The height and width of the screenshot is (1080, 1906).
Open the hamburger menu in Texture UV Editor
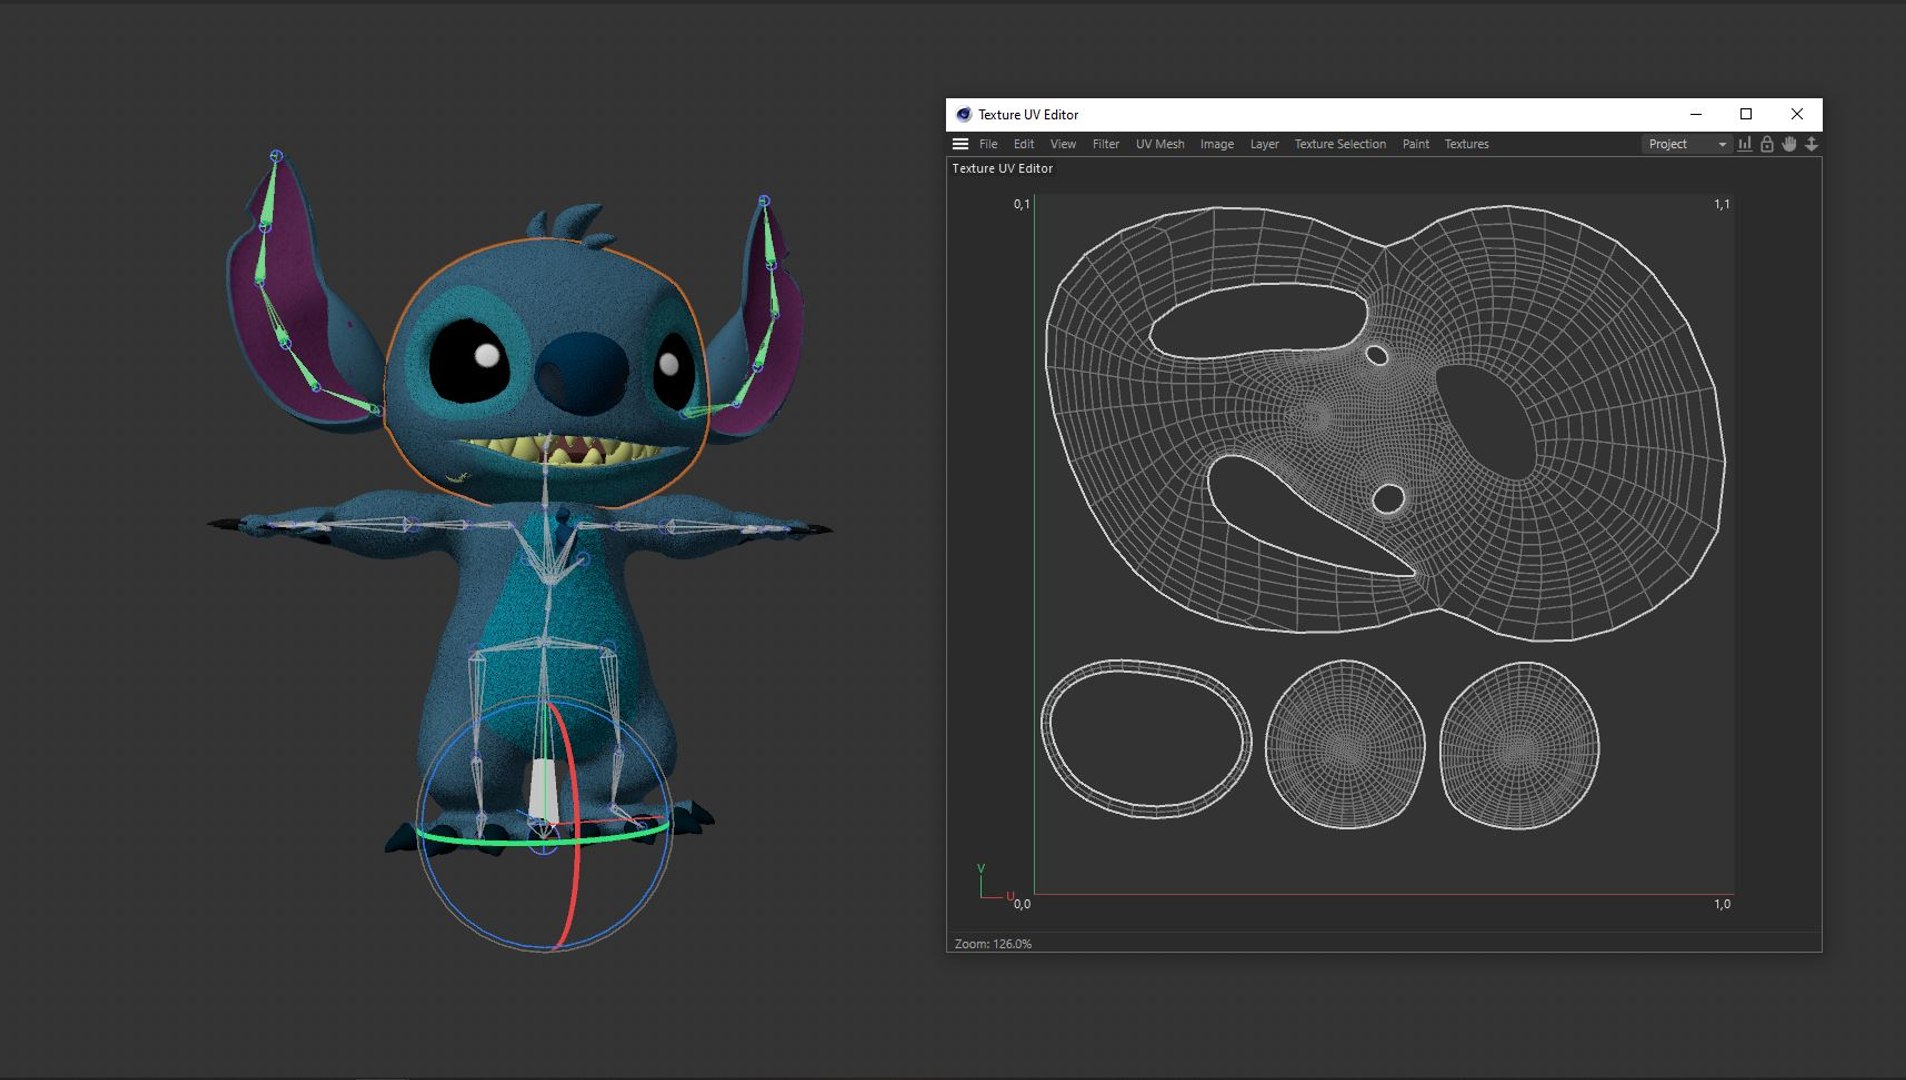click(960, 144)
